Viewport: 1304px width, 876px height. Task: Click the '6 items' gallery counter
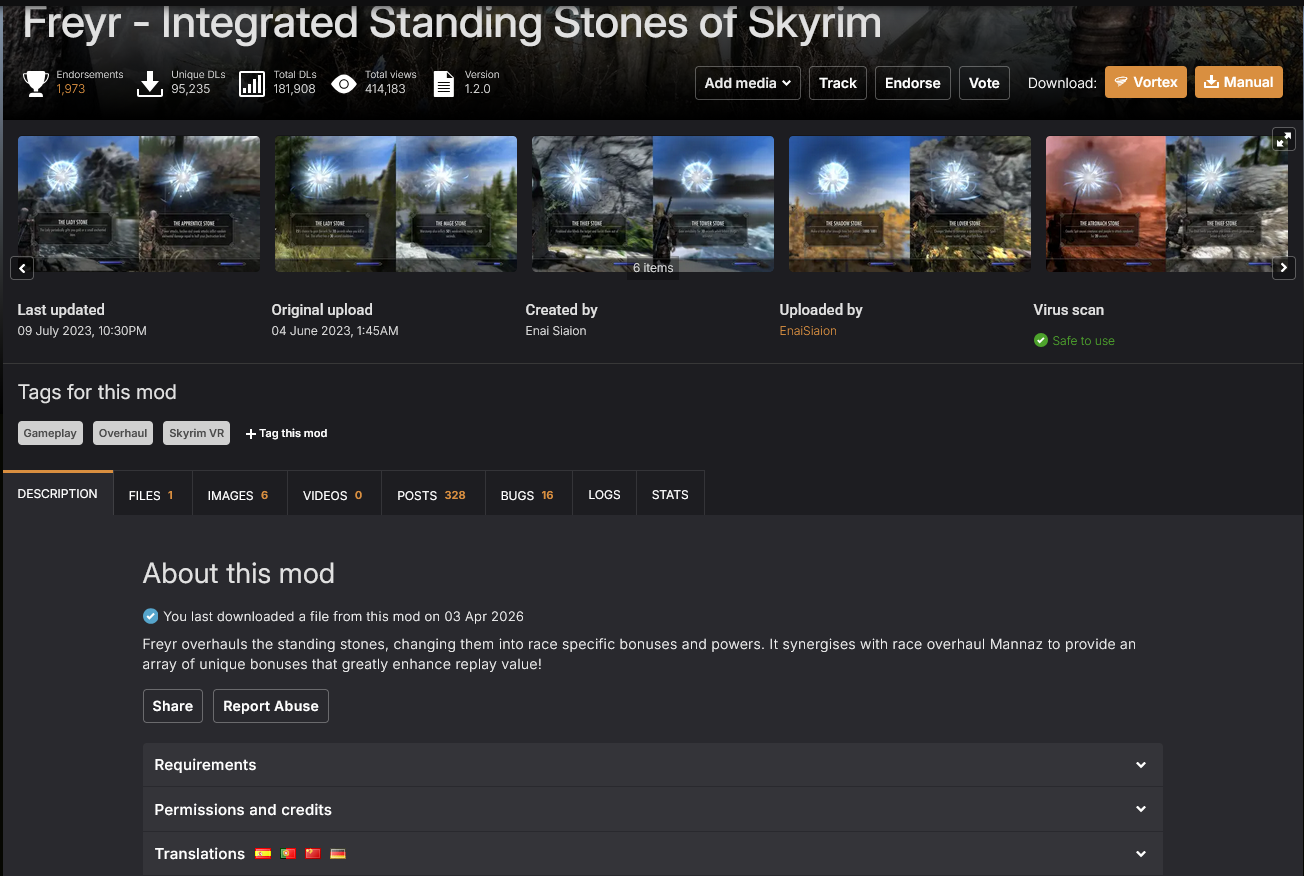pos(653,268)
